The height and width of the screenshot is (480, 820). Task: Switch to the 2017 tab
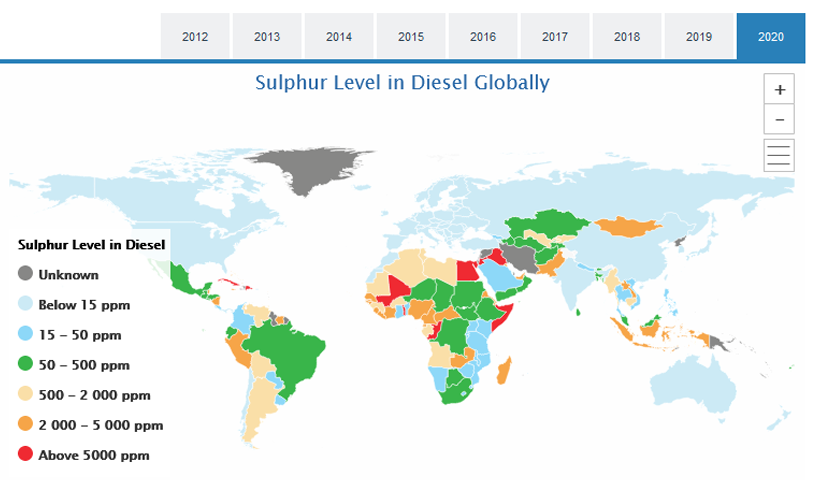coord(555,36)
